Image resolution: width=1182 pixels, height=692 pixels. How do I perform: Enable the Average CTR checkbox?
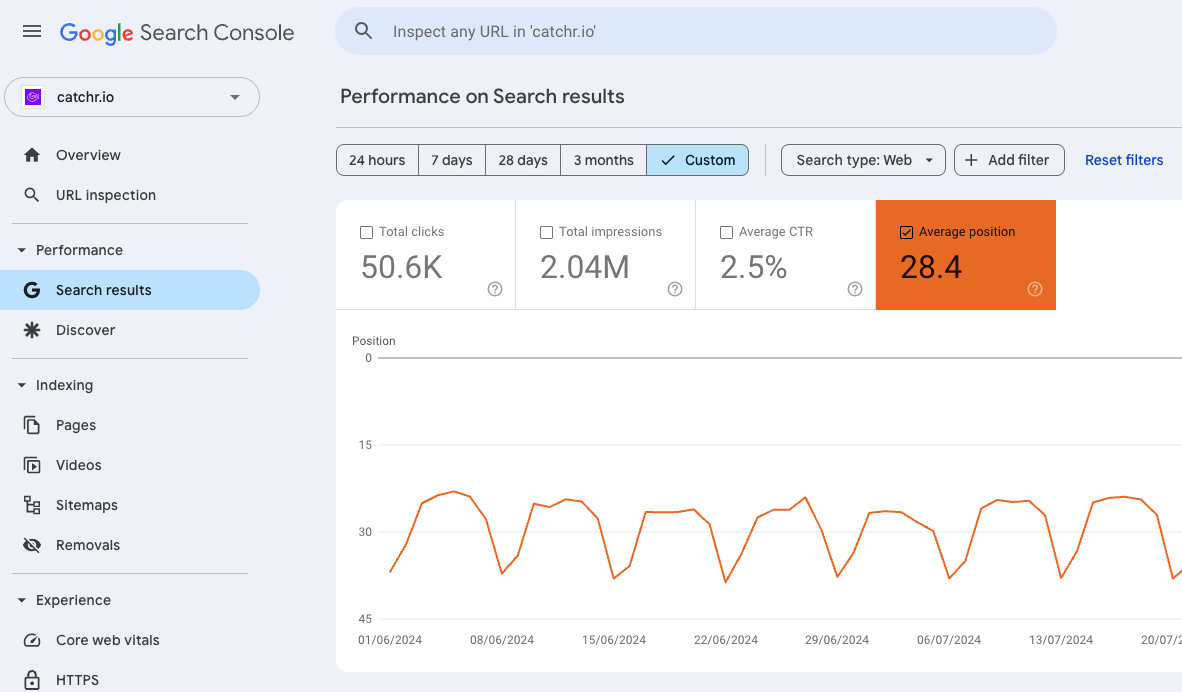[727, 232]
